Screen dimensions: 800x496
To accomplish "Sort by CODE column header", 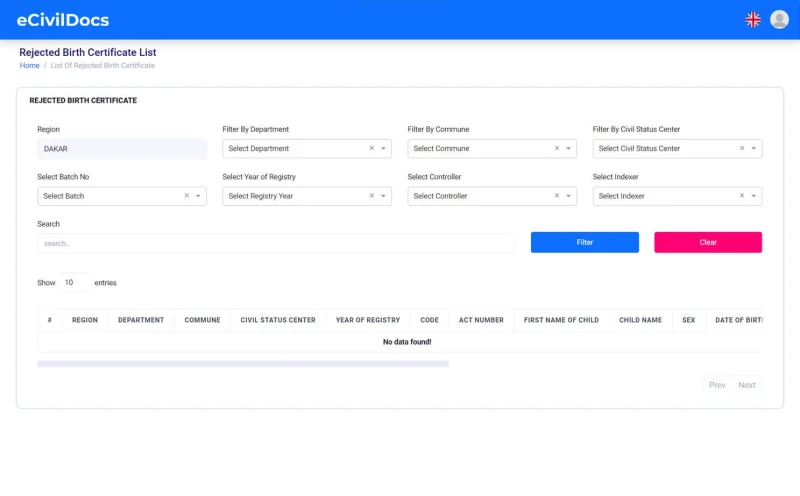I will (429, 320).
